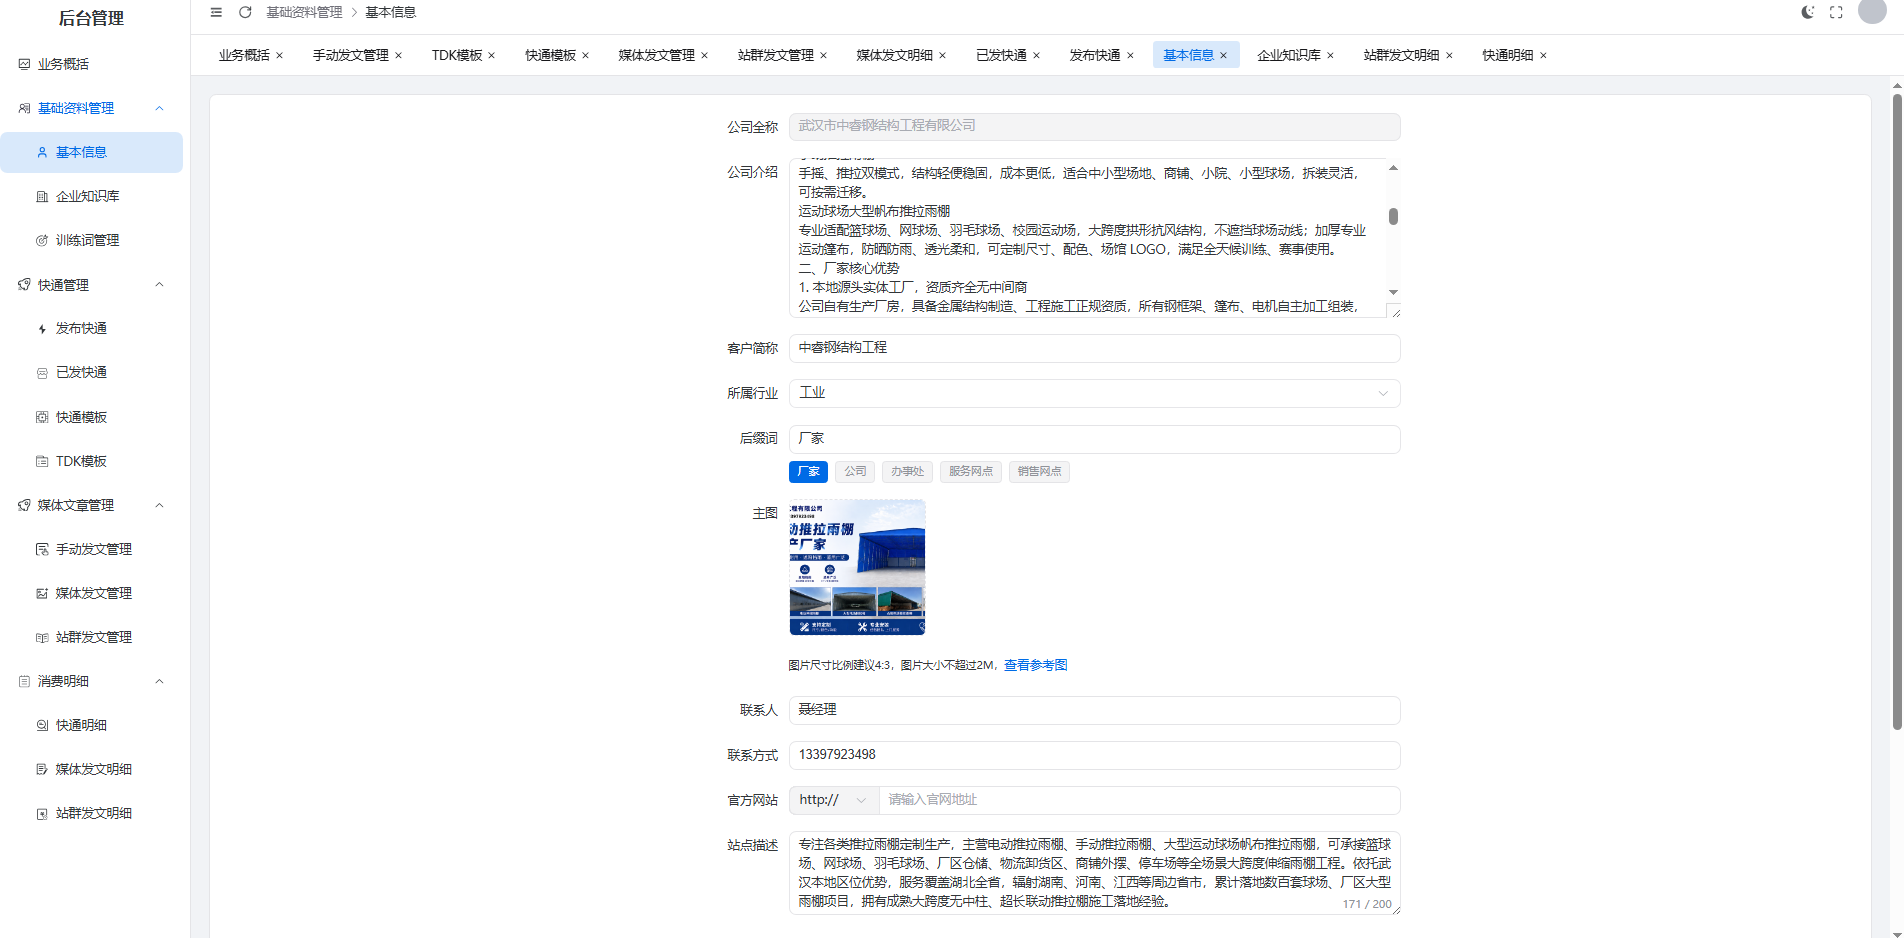Collapse the 媒体文章管理 sidebar group
The width and height of the screenshot is (1904, 938).
pyautogui.click(x=91, y=505)
